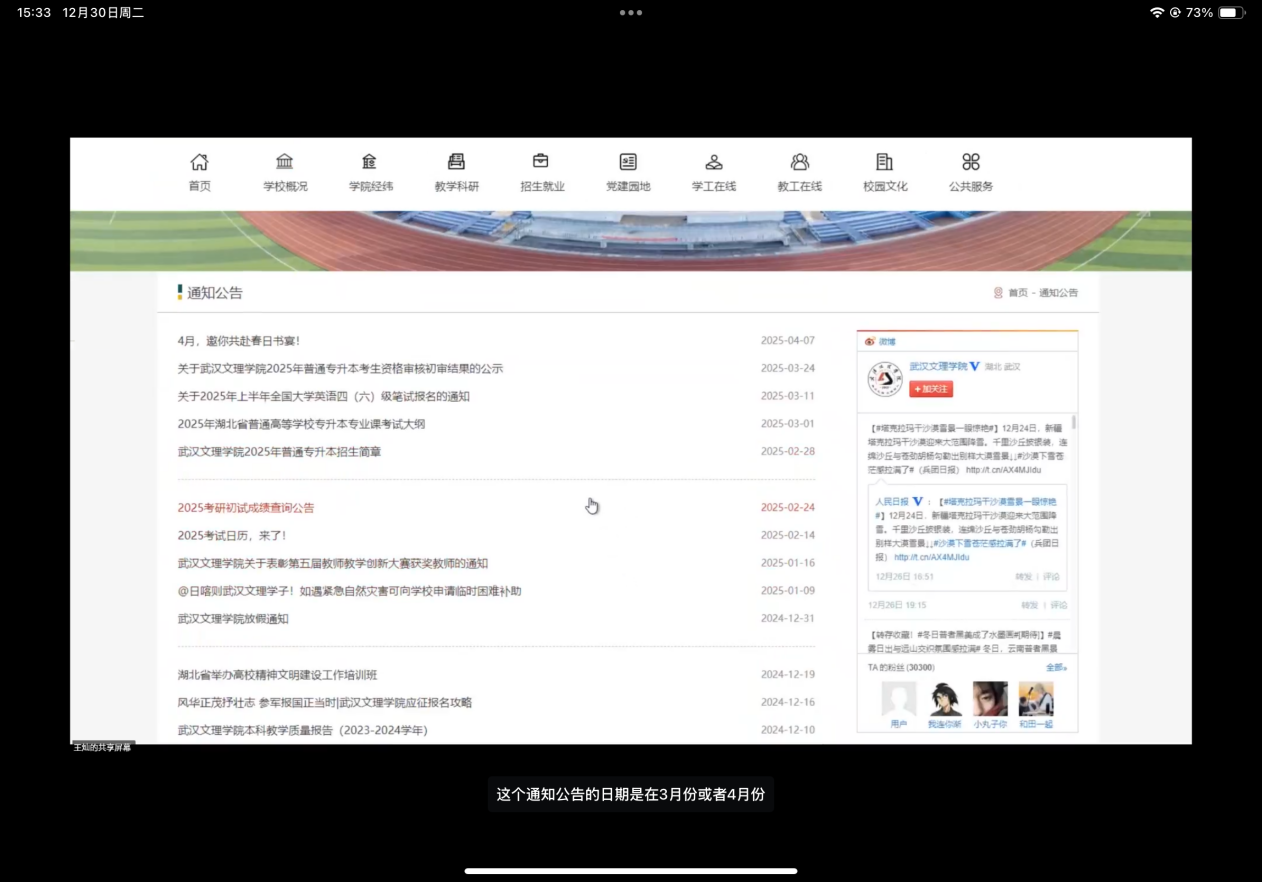
Task: Click the 招生就业 briefcase icon
Action: pos(541,162)
